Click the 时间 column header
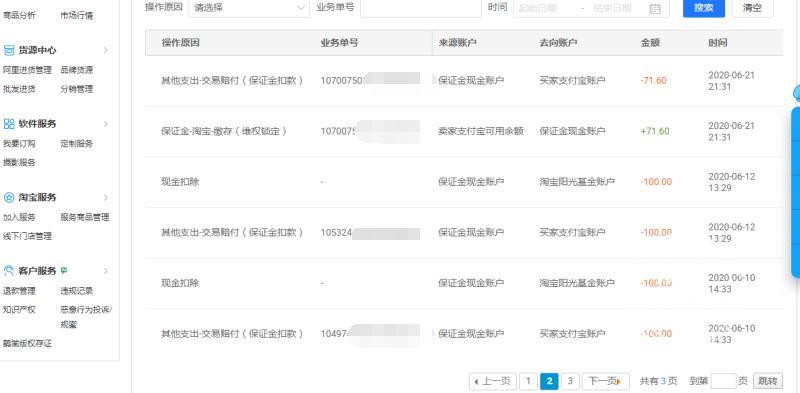The height and width of the screenshot is (393, 800). tap(717, 43)
